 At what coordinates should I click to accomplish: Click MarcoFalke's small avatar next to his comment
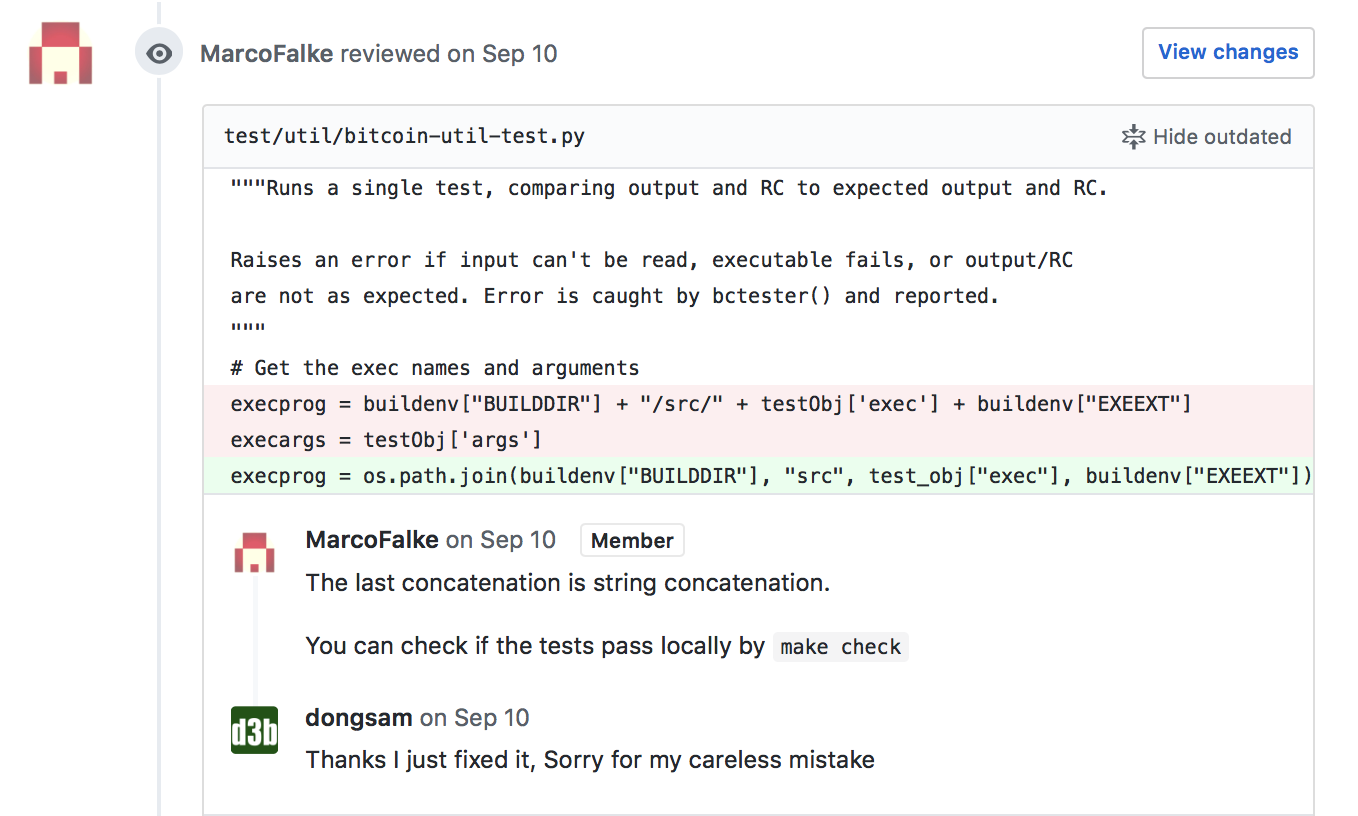[x=254, y=552]
